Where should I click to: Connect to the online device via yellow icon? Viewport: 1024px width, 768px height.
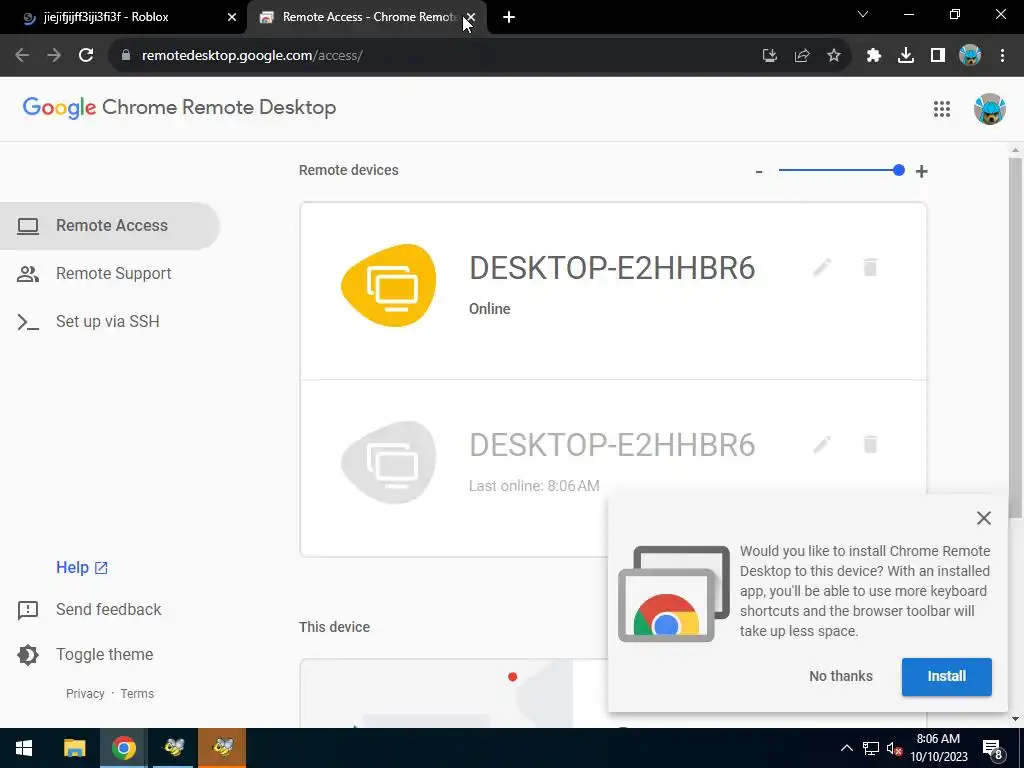[389, 285]
